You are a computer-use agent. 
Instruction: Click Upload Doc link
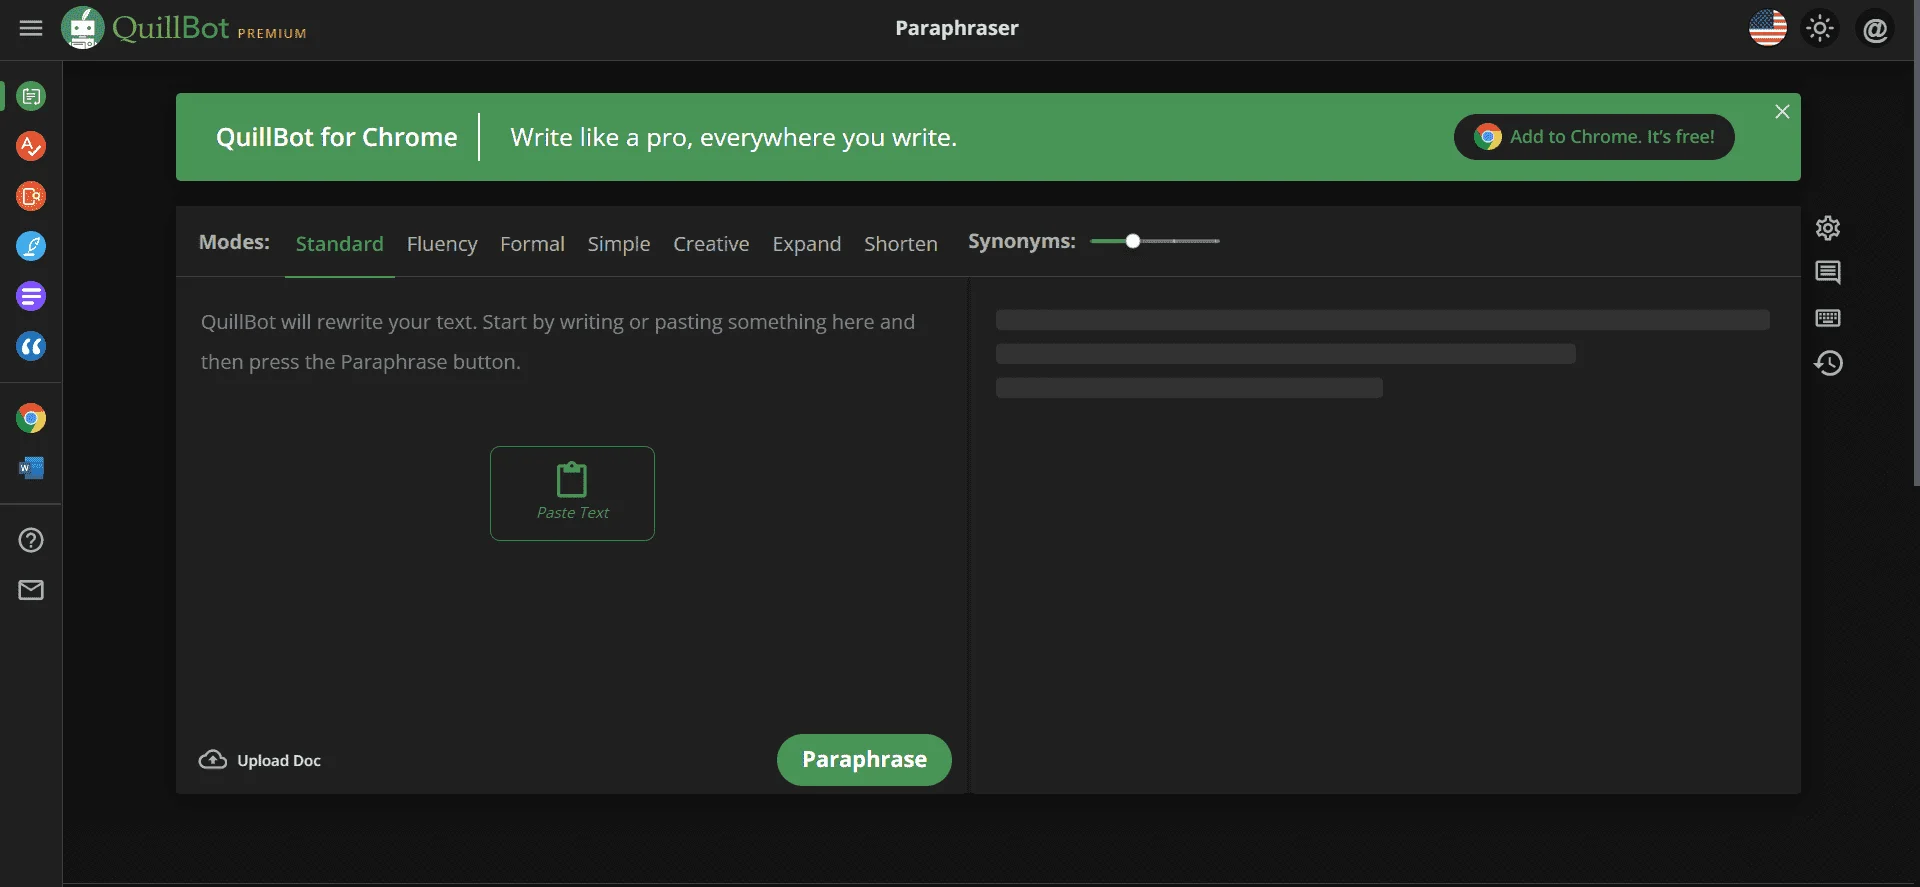(x=260, y=760)
